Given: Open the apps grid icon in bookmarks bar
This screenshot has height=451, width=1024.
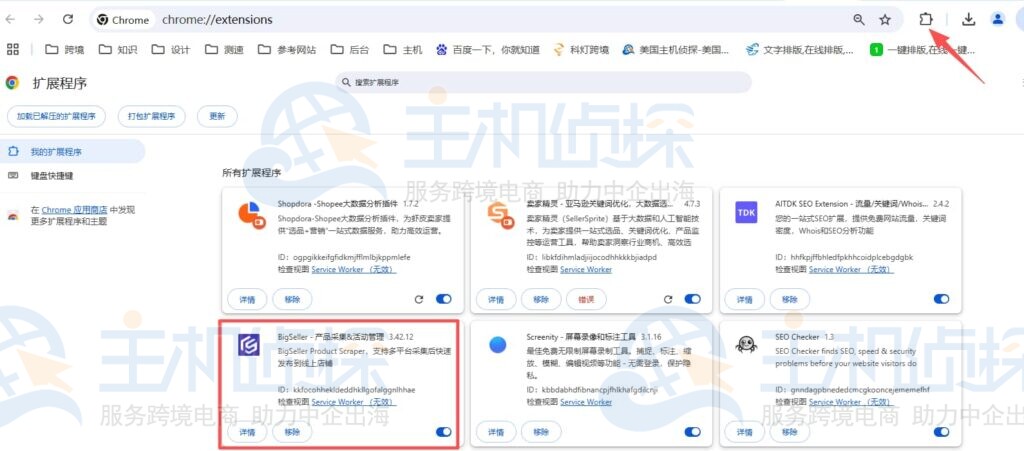Looking at the screenshot, I should (13, 49).
